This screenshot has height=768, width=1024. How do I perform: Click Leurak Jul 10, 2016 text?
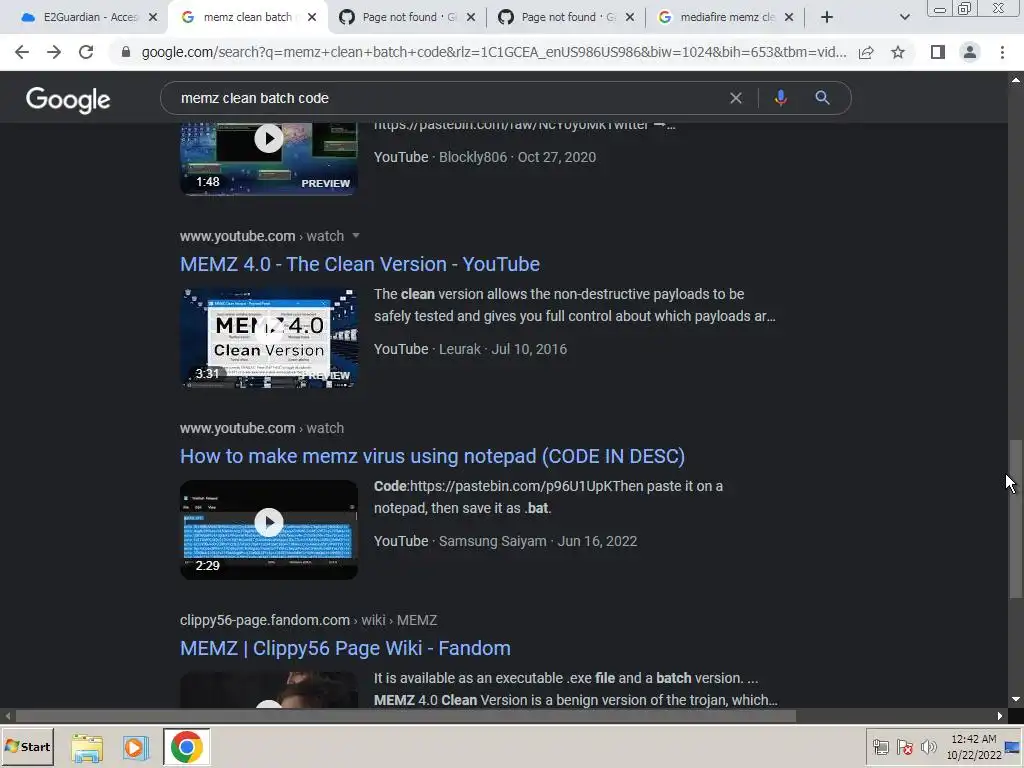click(502, 349)
